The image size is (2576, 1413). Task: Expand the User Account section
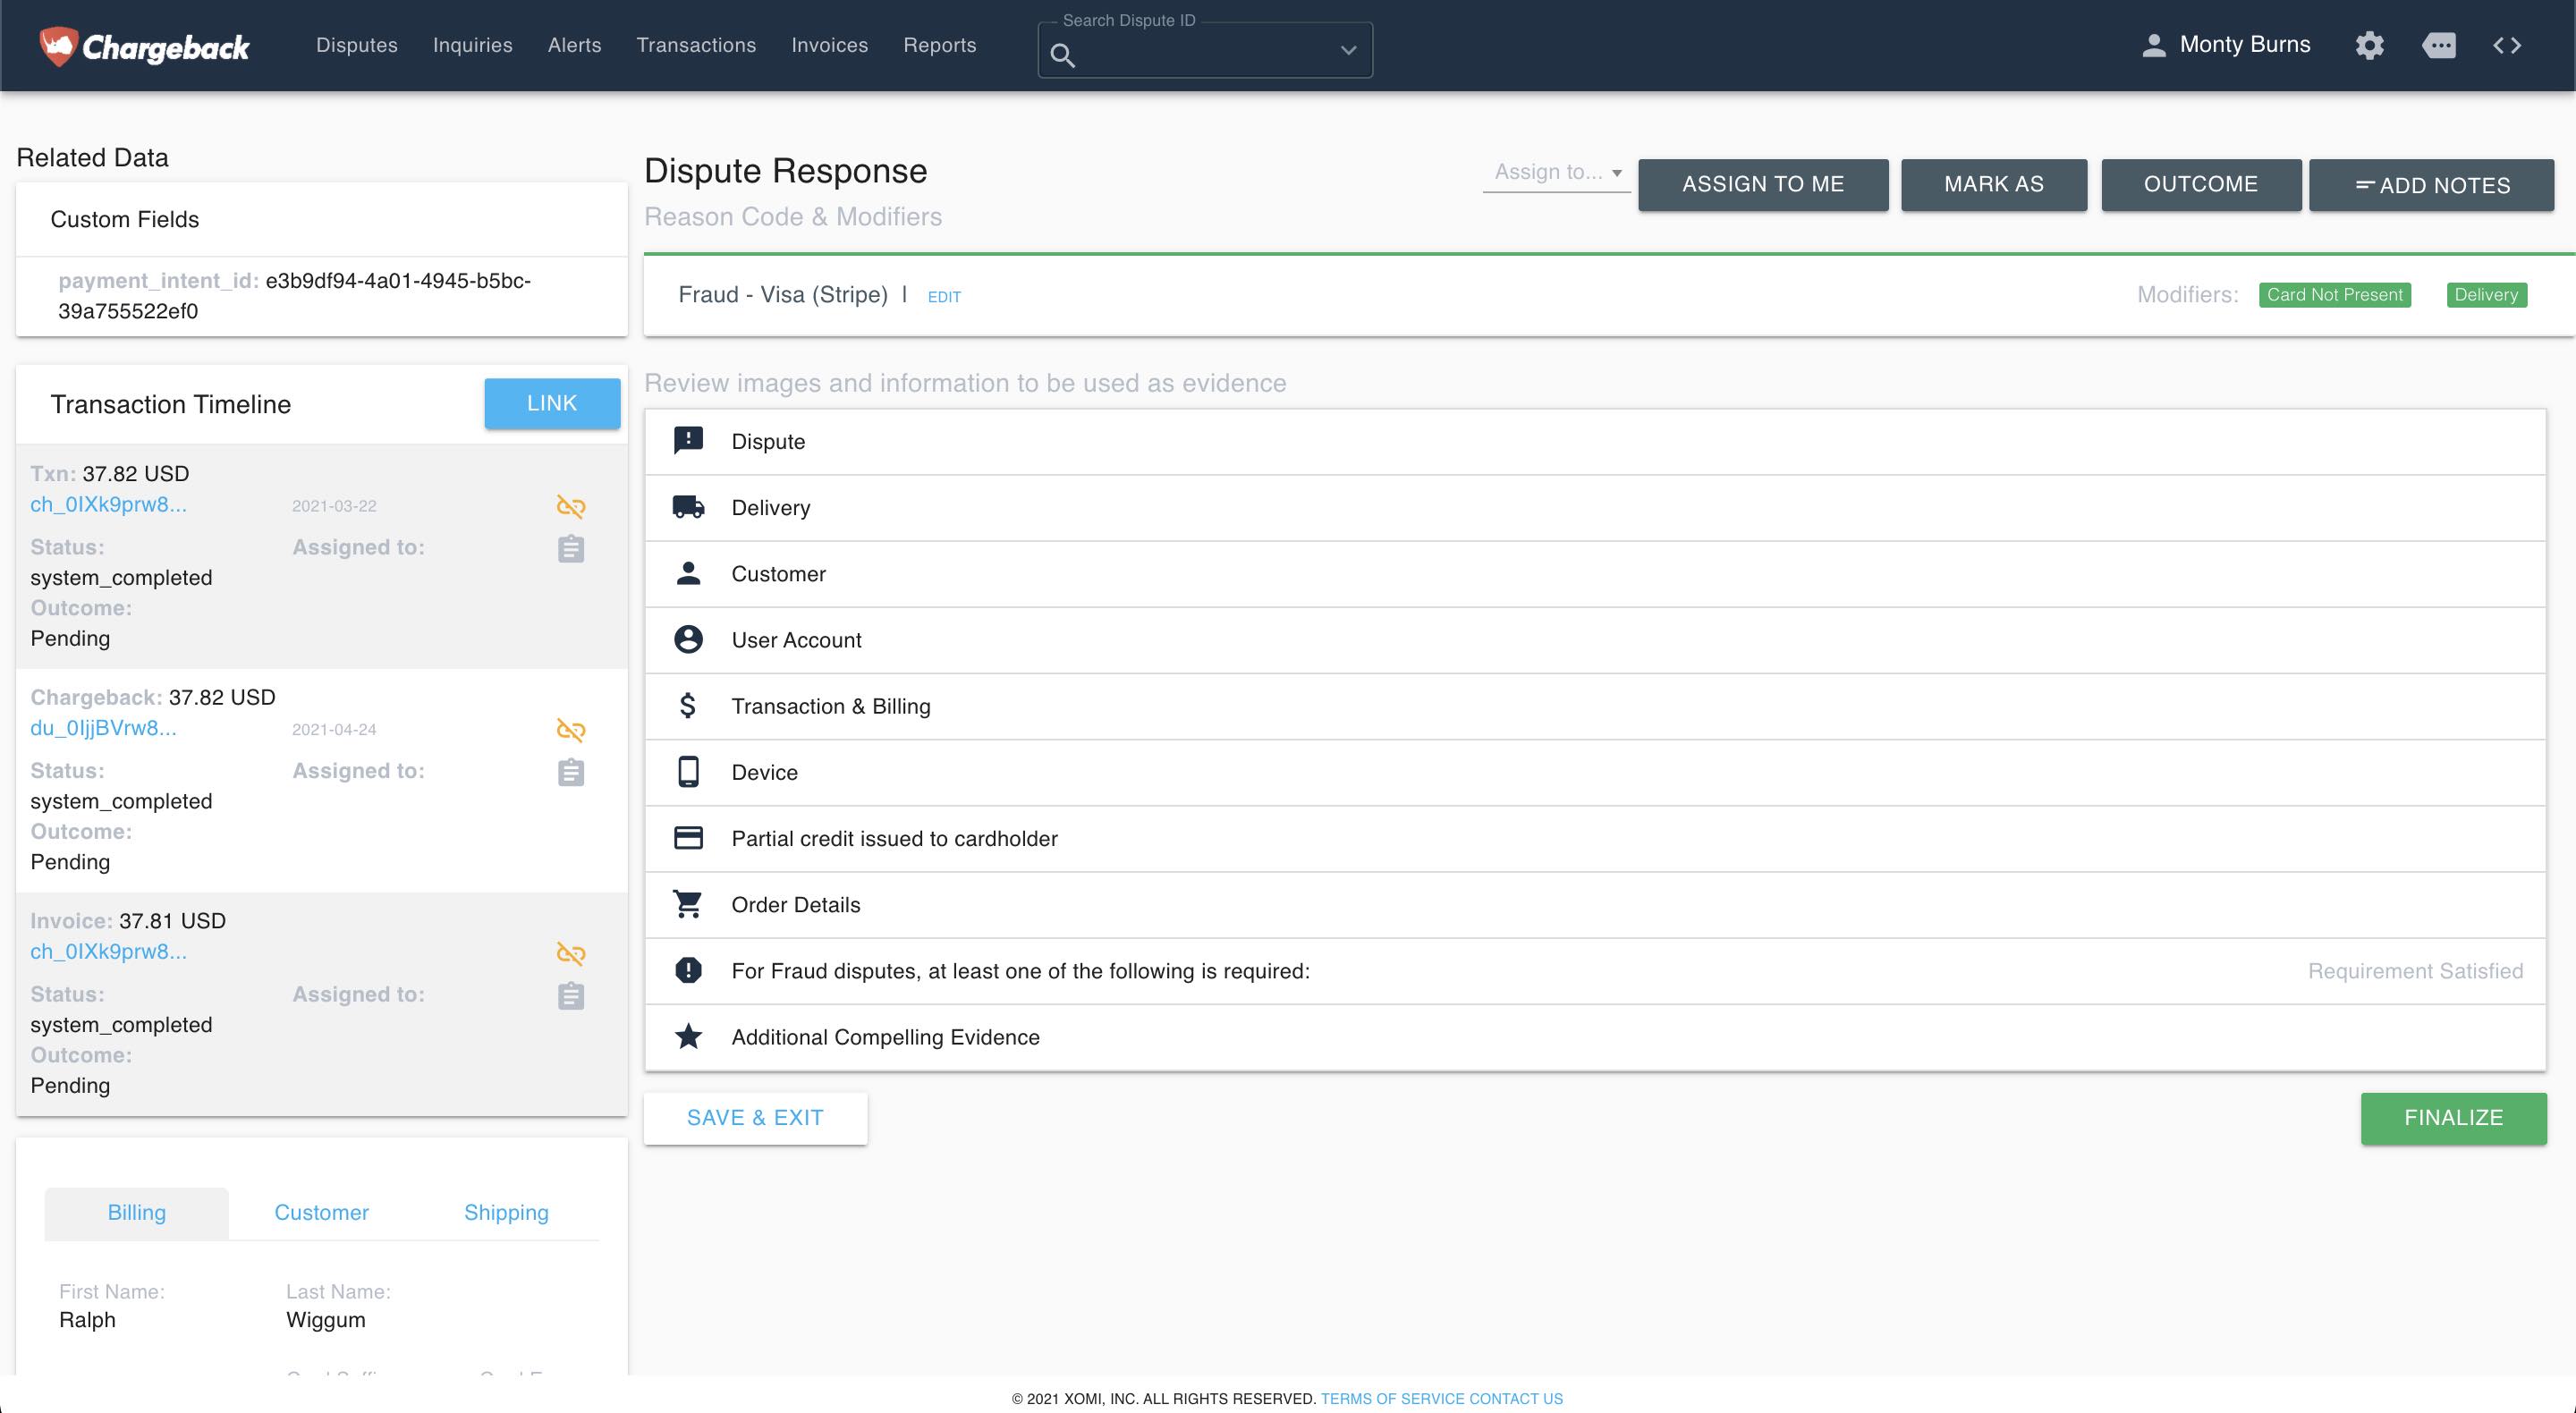tap(1595, 640)
